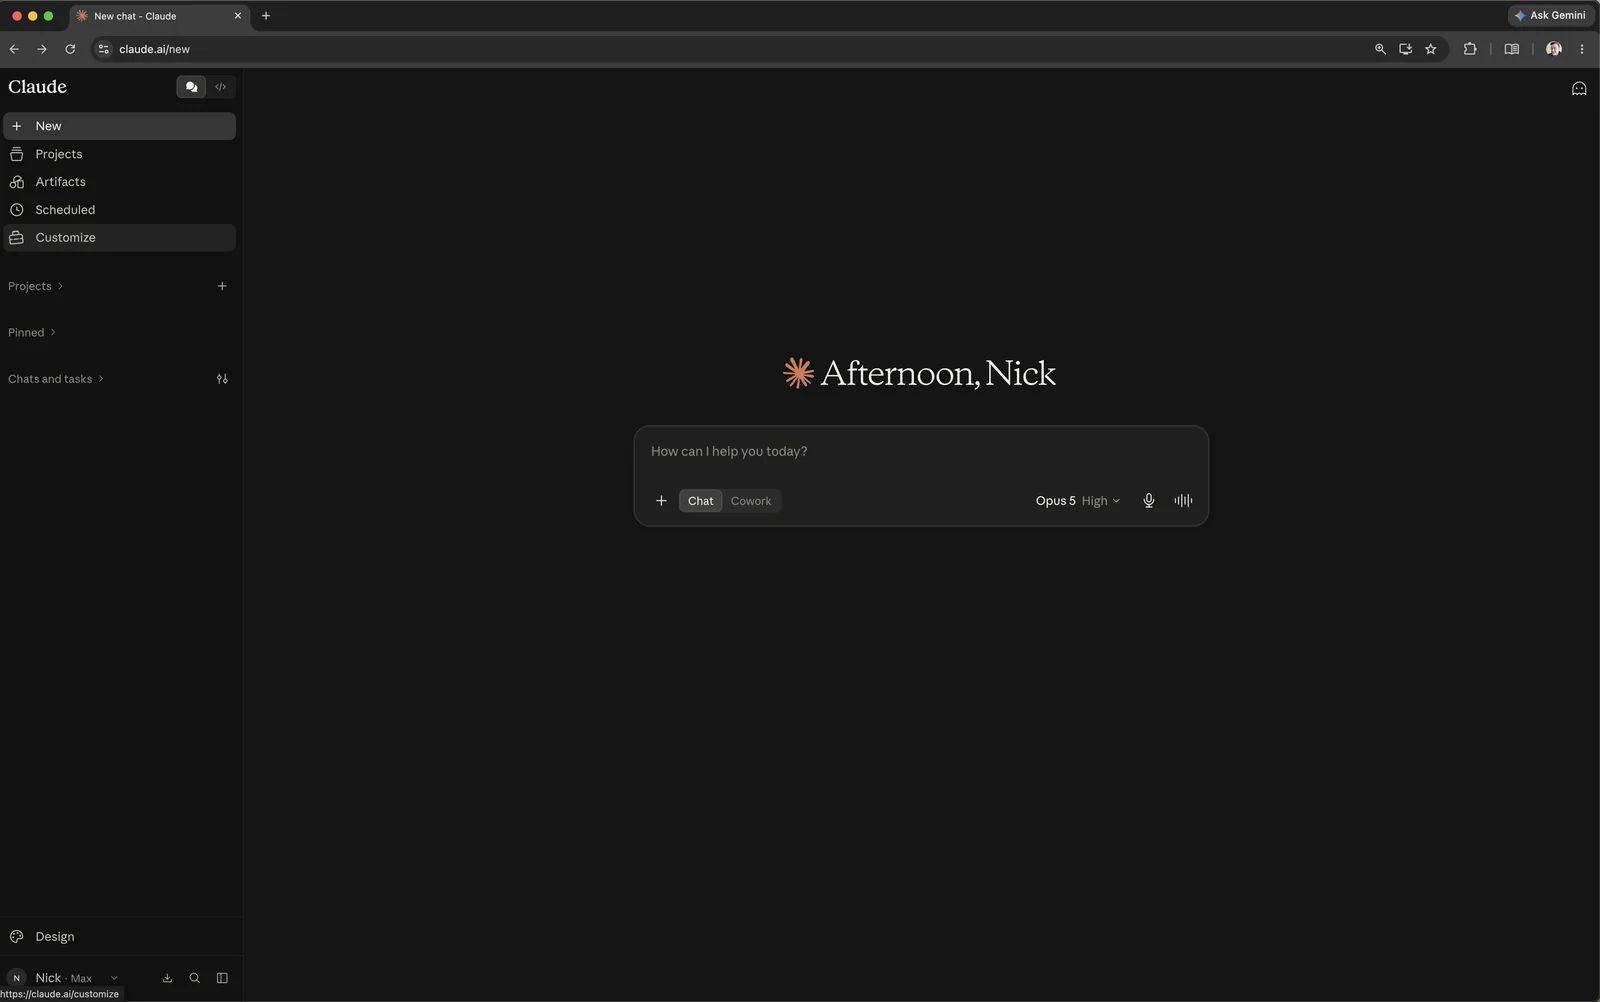Install the Claude app via the address bar icon
Viewport: 1600px width, 1002px height.
(x=1405, y=49)
